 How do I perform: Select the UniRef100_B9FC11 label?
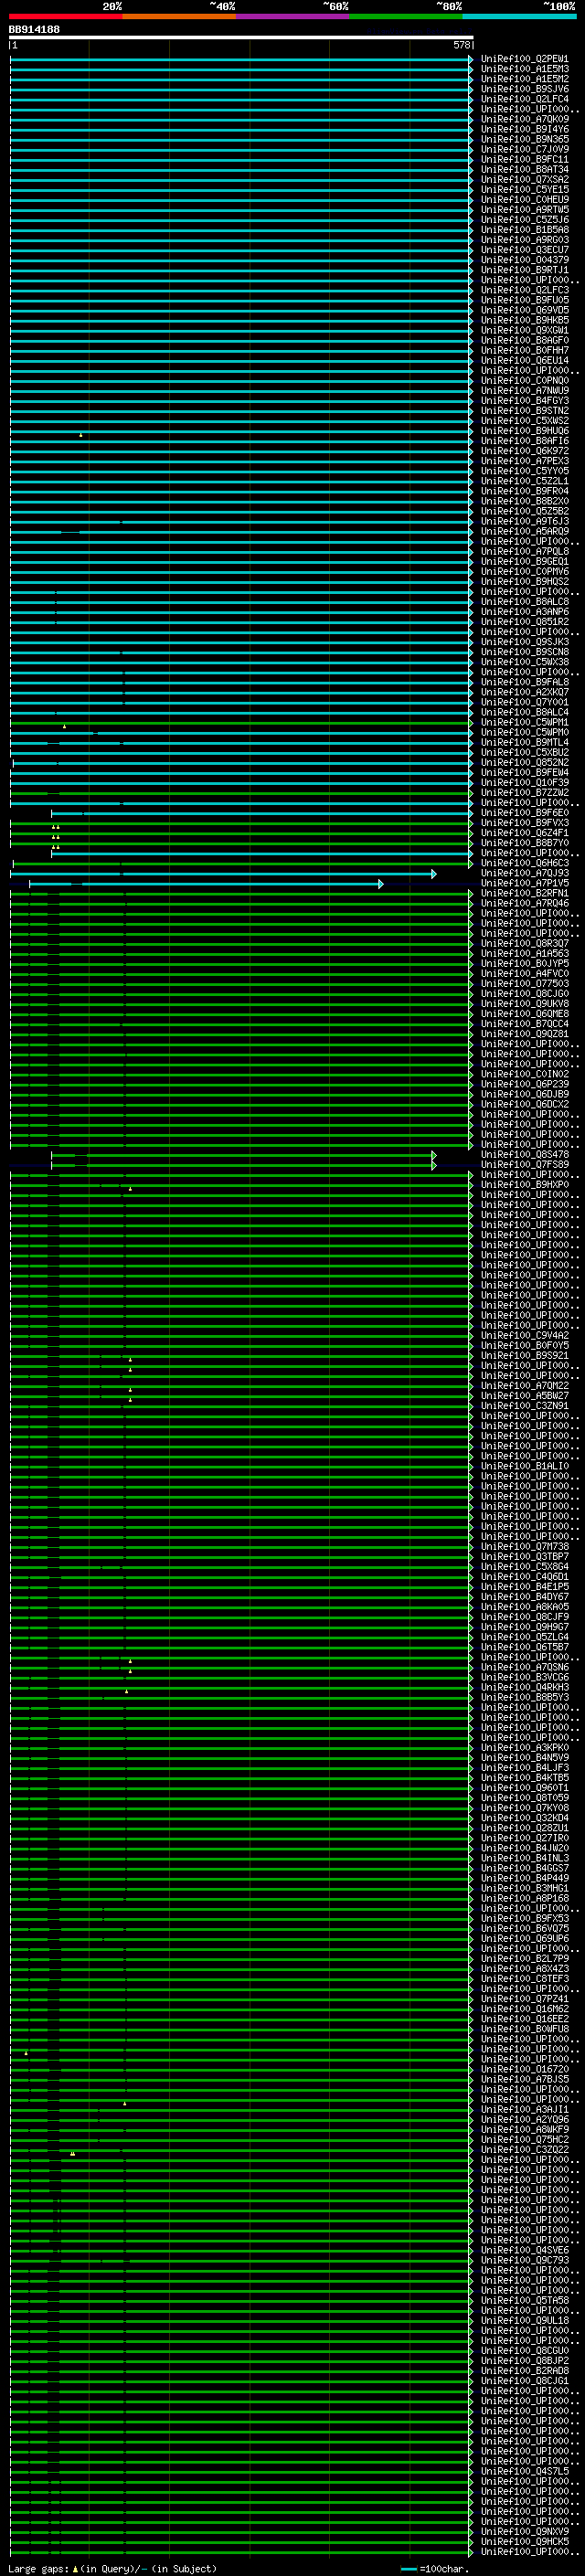pyautogui.click(x=524, y=159)
